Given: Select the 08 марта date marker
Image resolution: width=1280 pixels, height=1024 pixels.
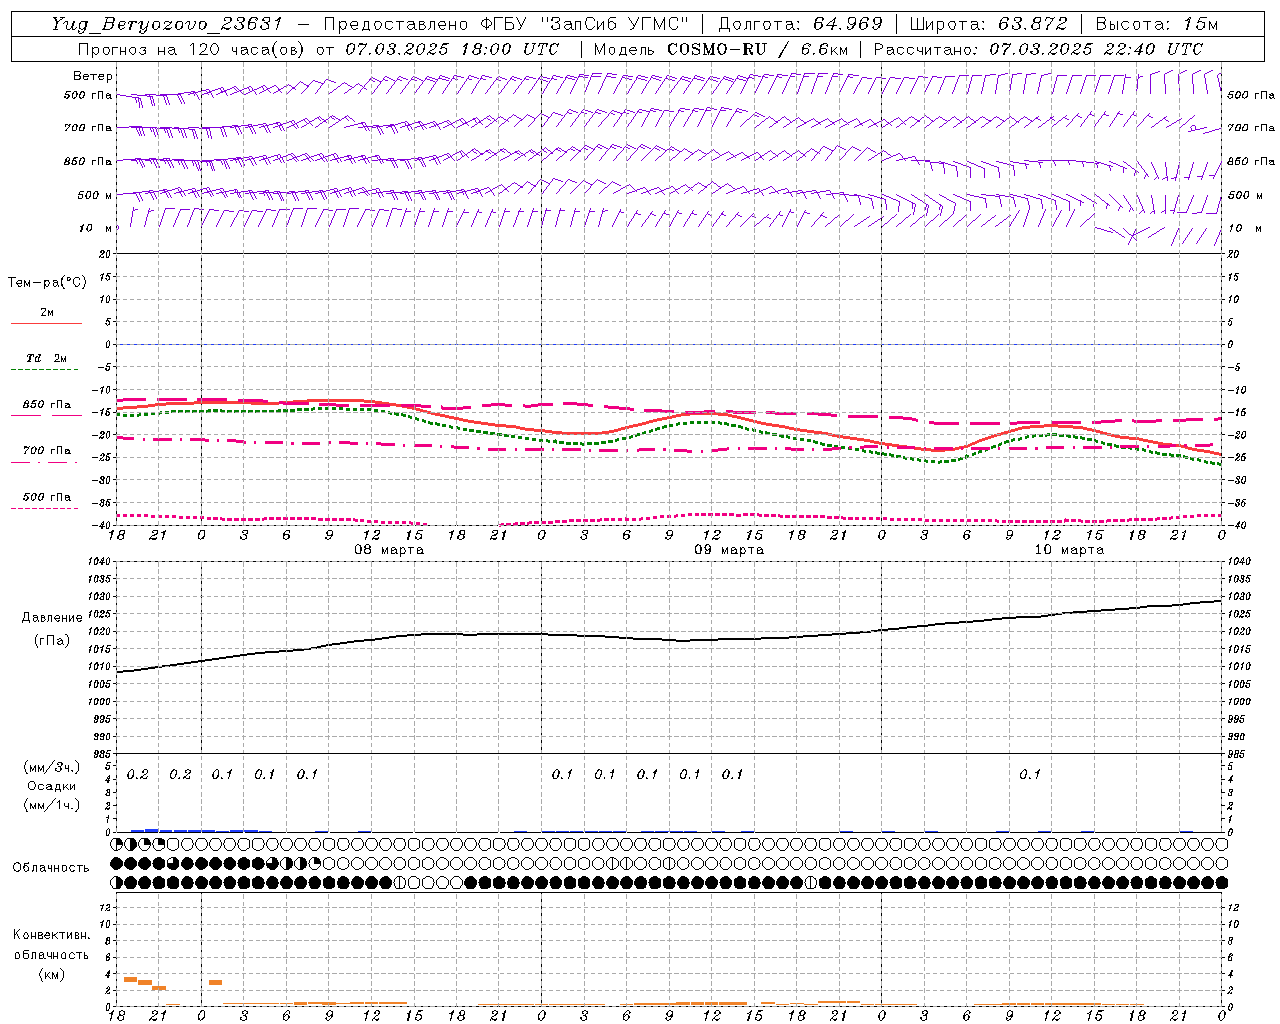Looking at the screenshot, I should coord(389,550).
